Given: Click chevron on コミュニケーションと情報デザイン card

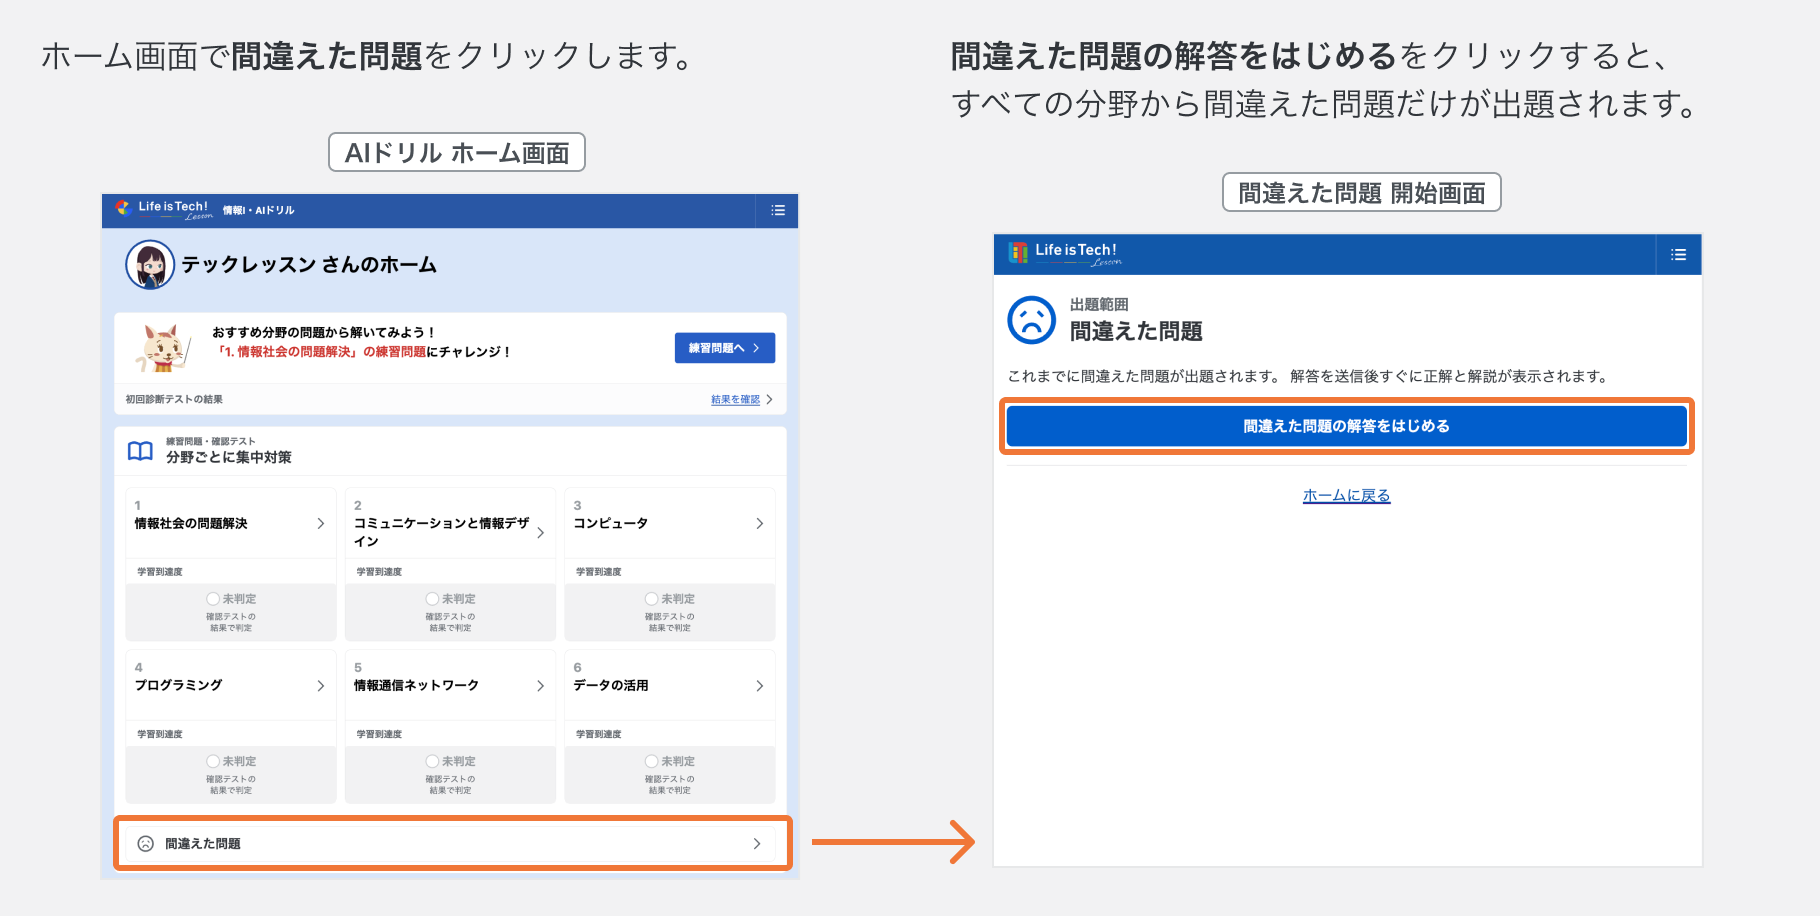Looking at the screenshot, I should tap(541, 533).
